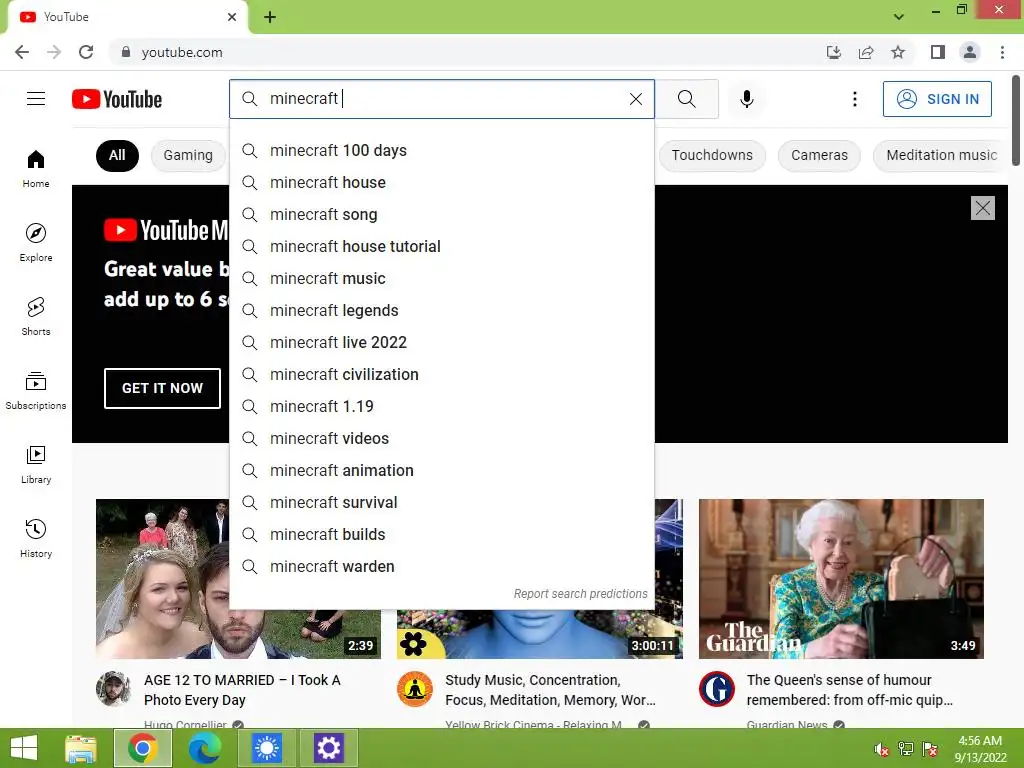Pick suggestion "minecraft survival"
Screen dimensions: 1024x768
click(x=441, y=502)
